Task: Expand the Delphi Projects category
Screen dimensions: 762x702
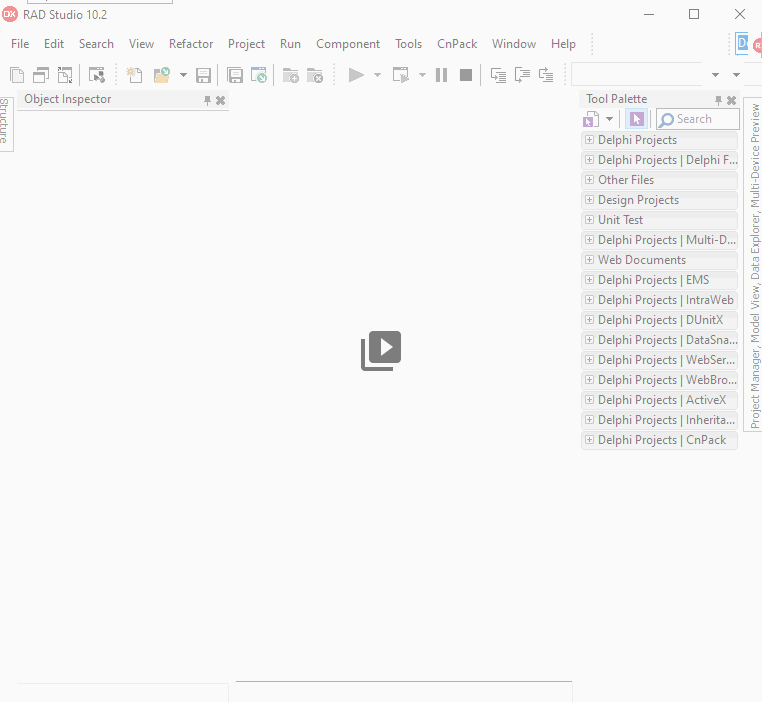Action: coord(589,140)
